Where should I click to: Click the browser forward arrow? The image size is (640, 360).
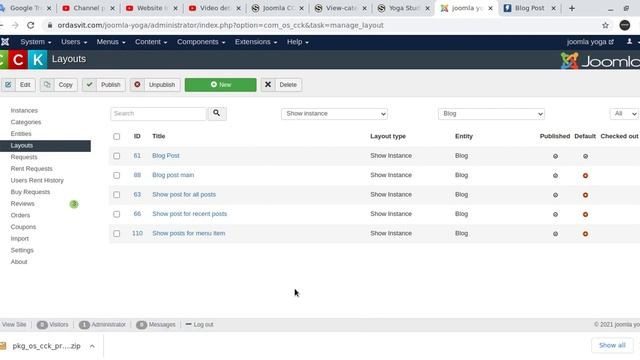point(15,25)
